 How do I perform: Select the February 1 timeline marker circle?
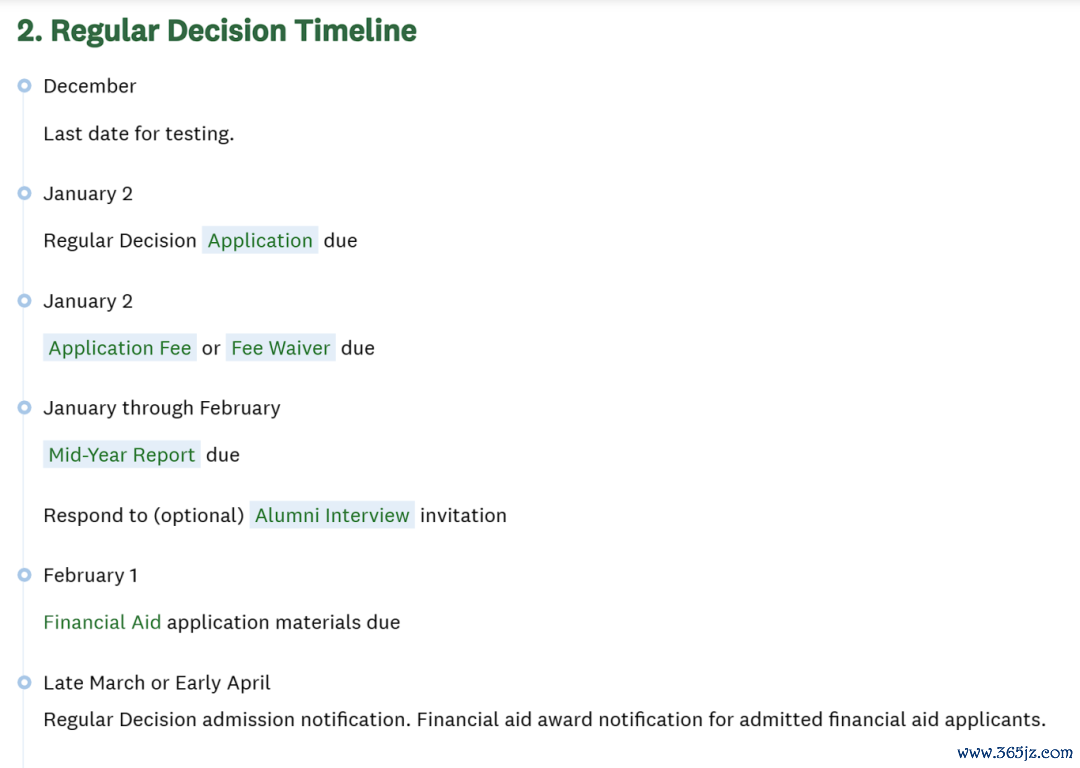click(25, 575)
